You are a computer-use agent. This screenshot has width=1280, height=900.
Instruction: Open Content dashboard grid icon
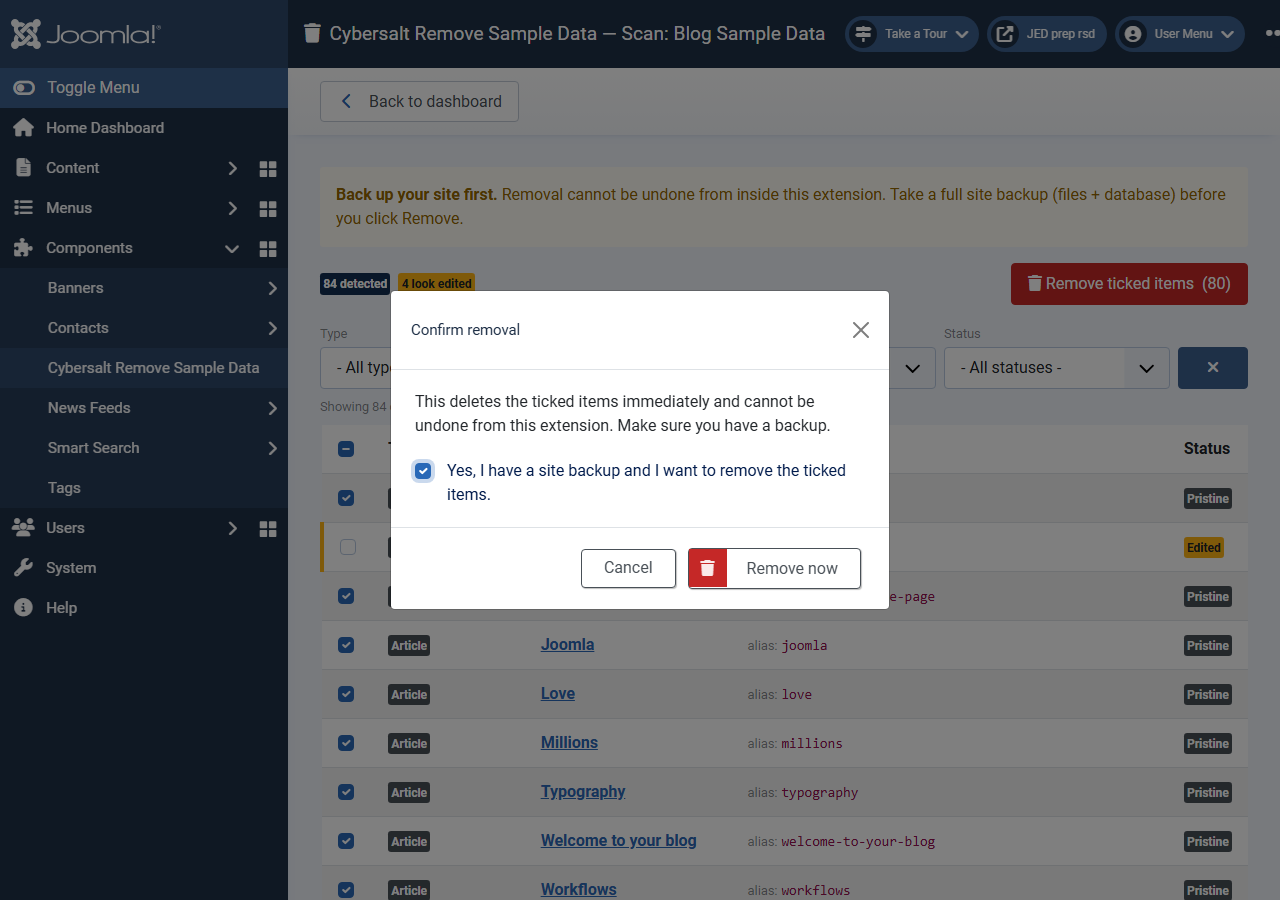click(268, 168)
